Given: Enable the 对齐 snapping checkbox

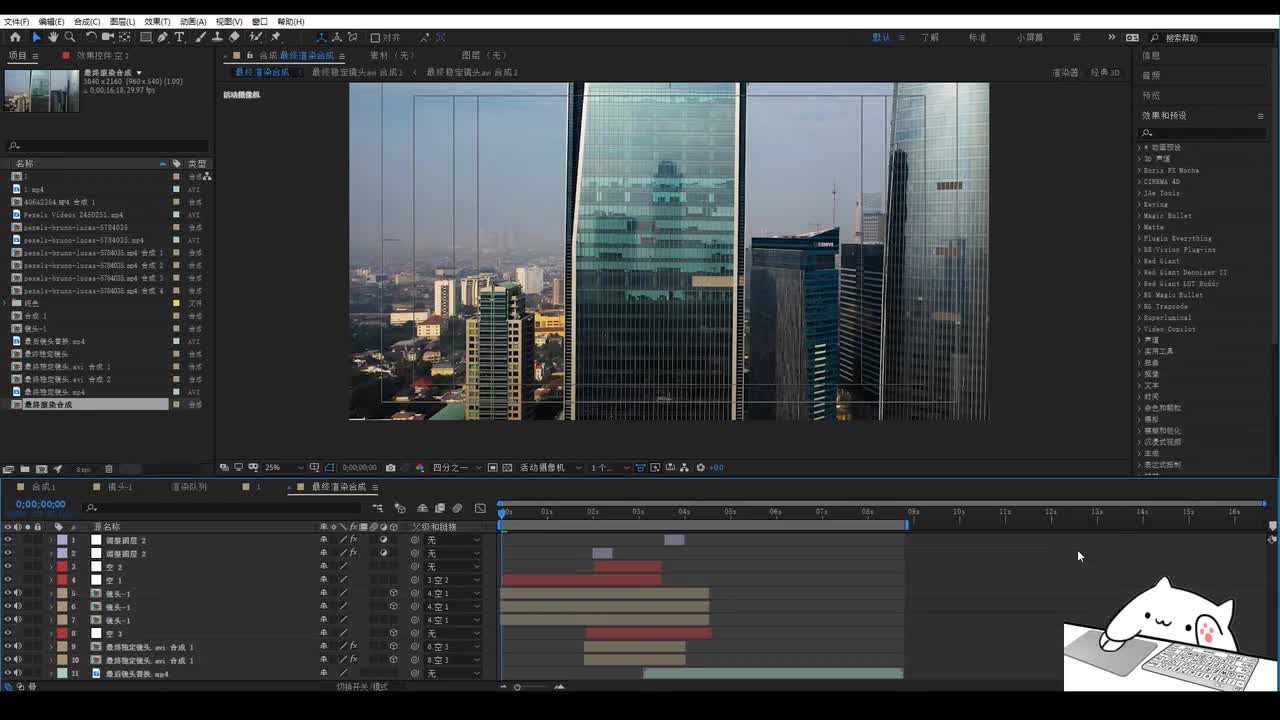Looking at the screenshot, I should click(375, 38).
